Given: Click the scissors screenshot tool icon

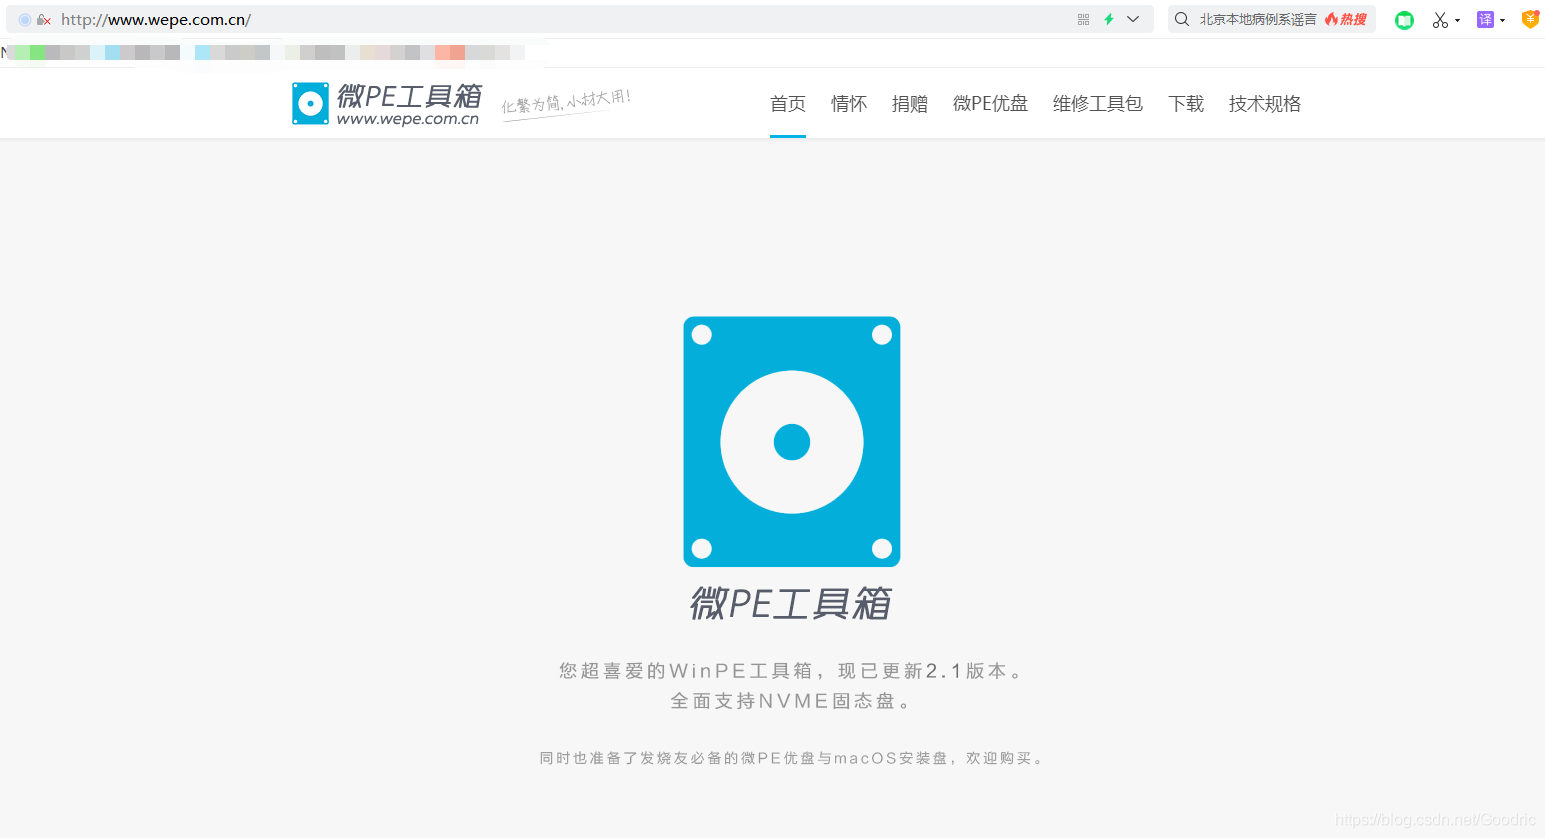Looking at the screenshot, I should click(1440, 20).
